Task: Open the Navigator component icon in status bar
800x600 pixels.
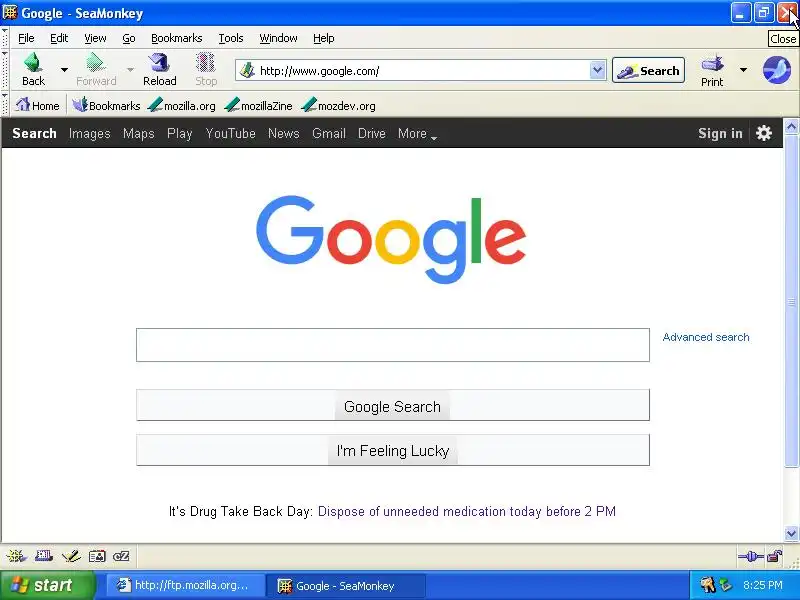Action: [16, 556]
